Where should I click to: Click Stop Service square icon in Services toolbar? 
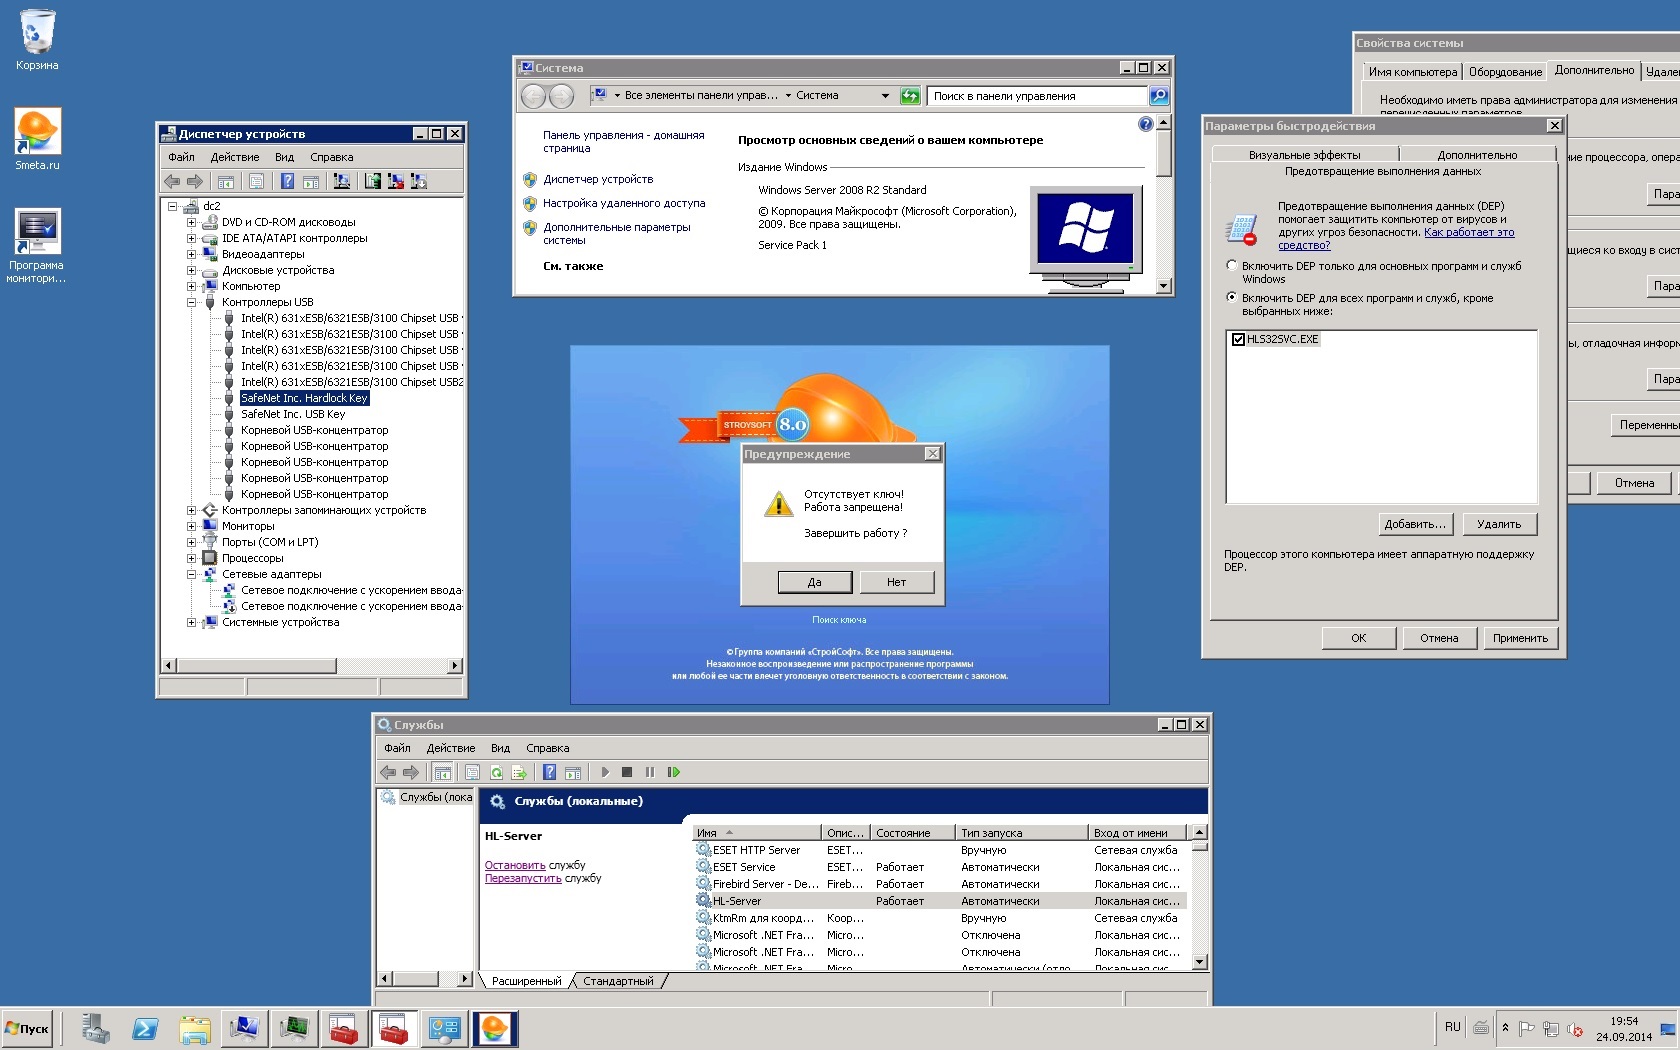pos(627,772)
